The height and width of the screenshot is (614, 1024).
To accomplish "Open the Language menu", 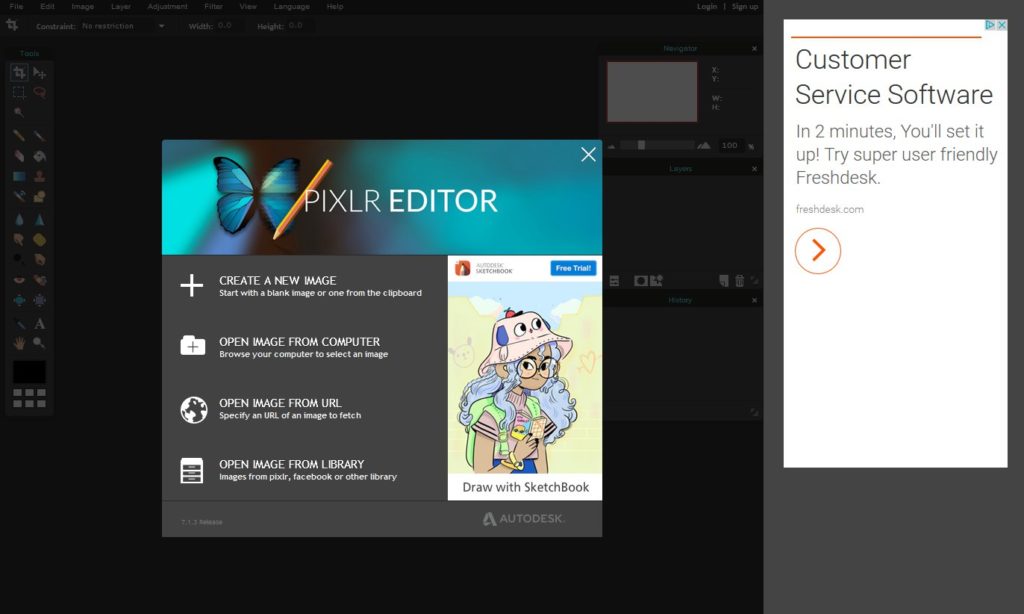I will 291,7.
